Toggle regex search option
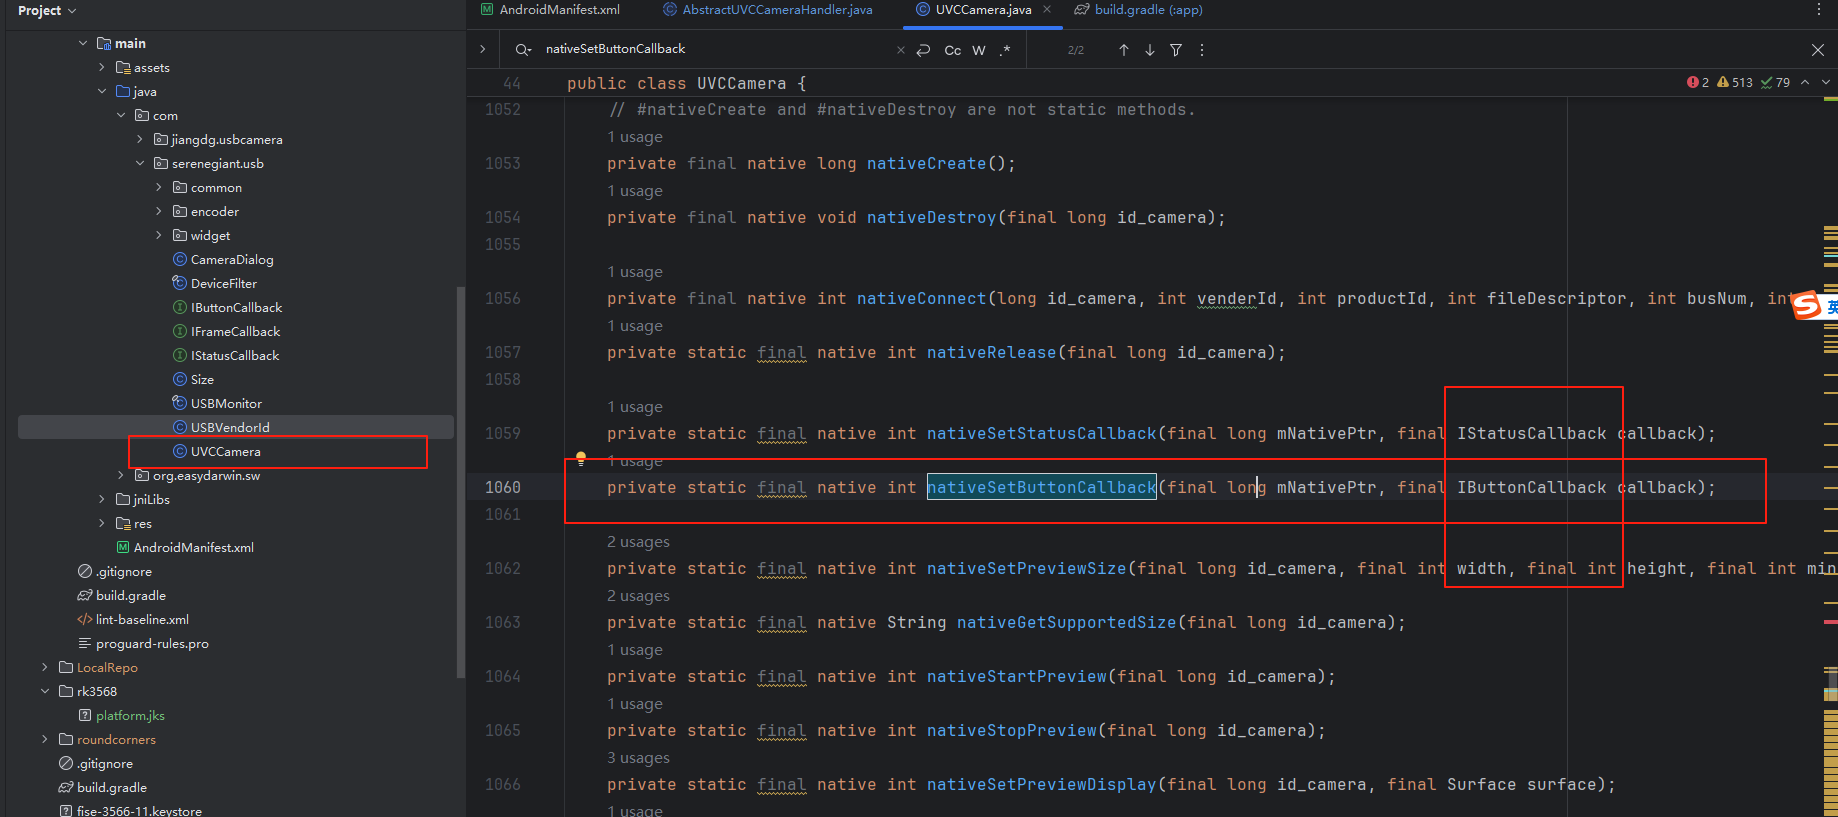 [1005, 50]
